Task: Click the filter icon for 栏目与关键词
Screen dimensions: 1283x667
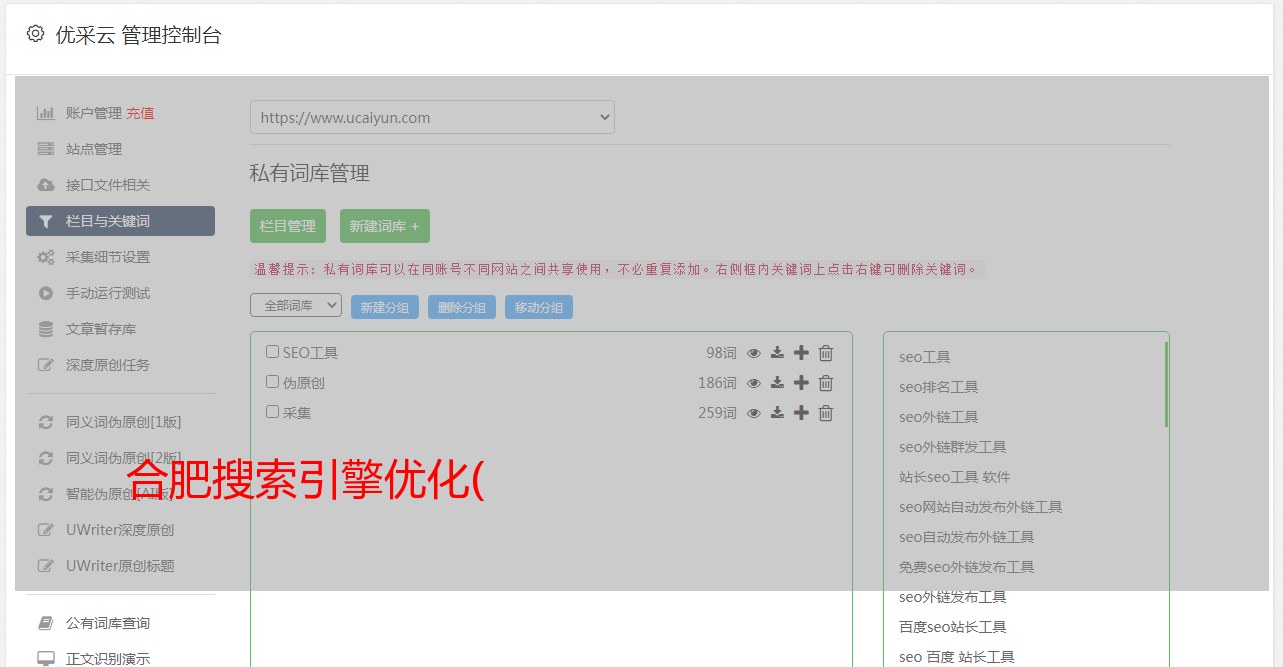Action: point(46,221)
